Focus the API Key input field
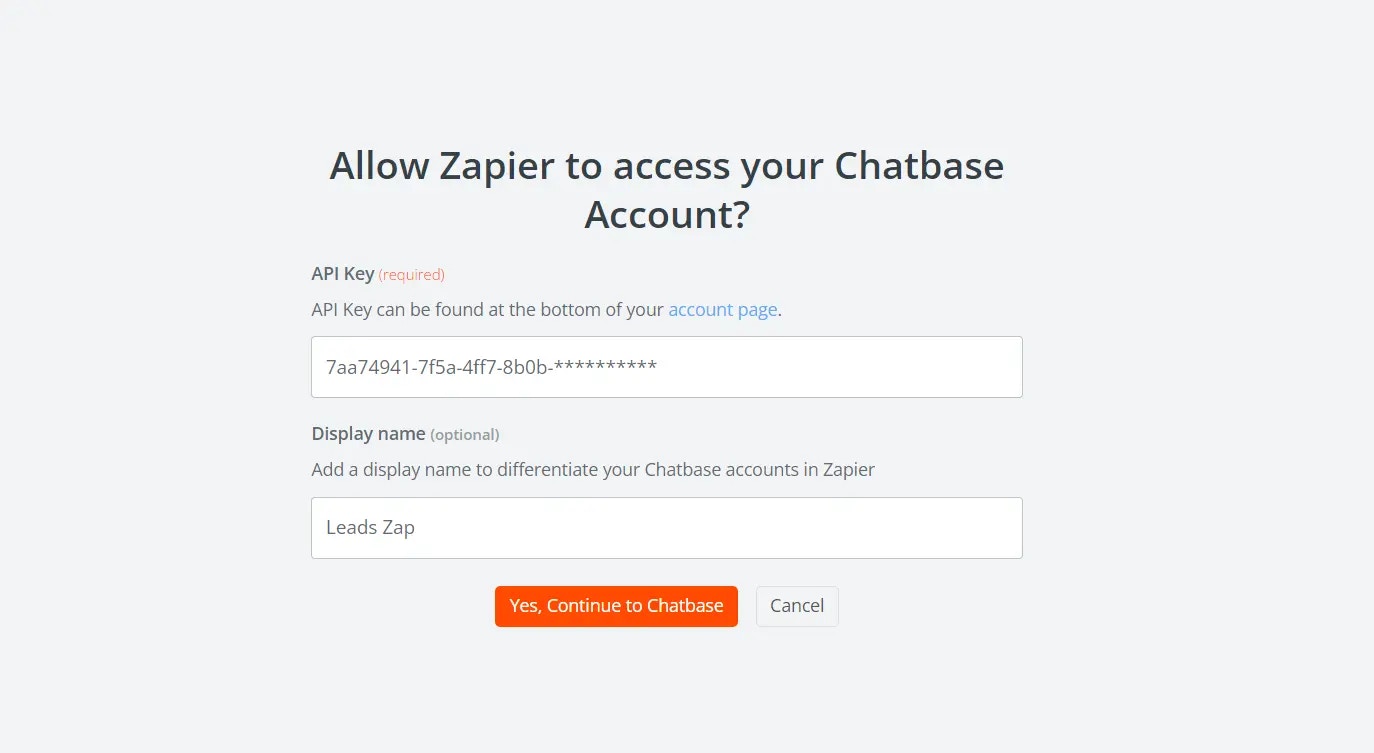Viewport: 1374px width, 753px height. [667, 367]
